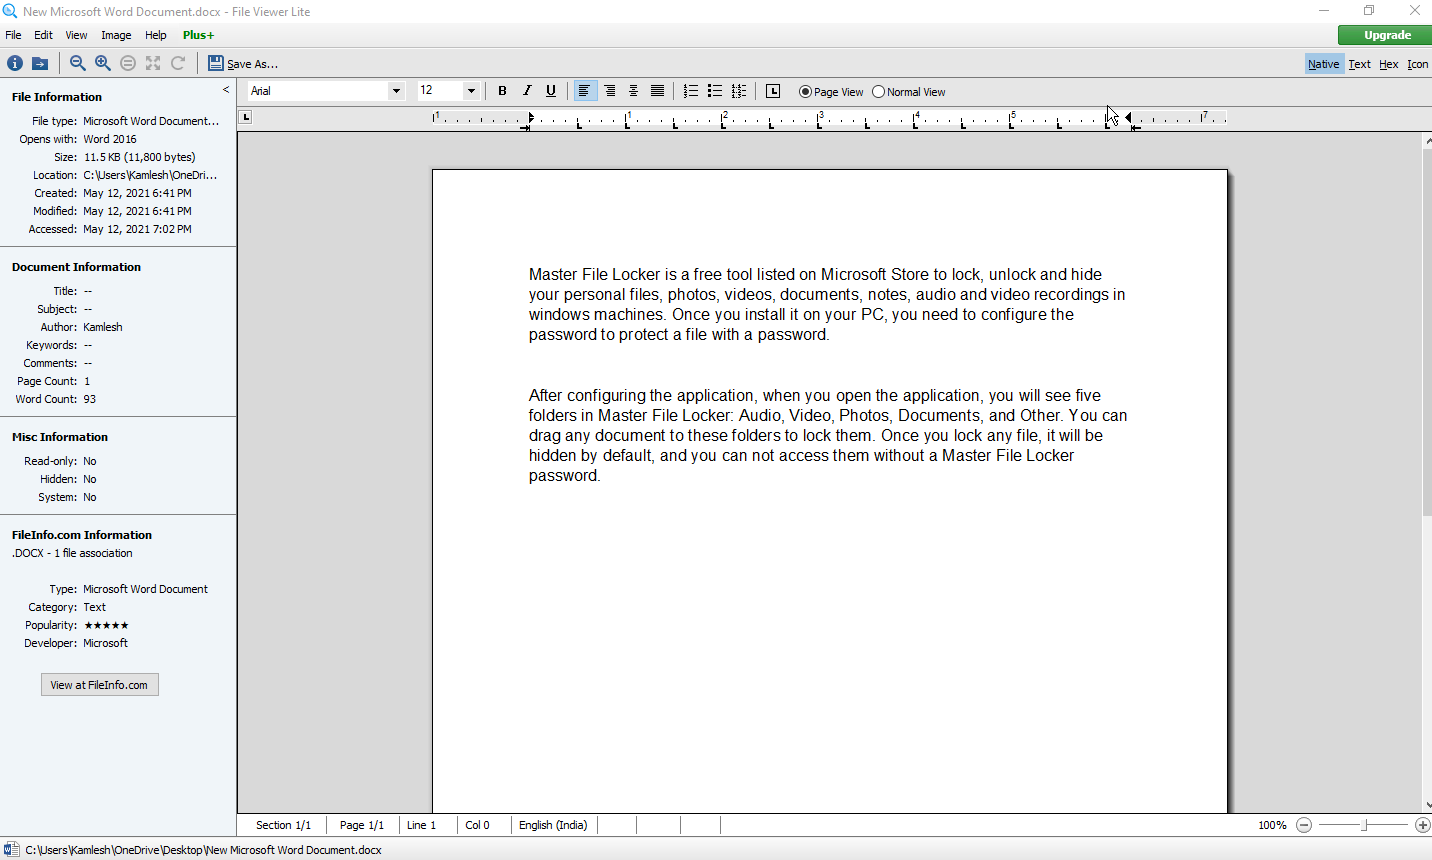Collapse the File Information side panel
1432x860 pixels.
(x=226, y=90)
